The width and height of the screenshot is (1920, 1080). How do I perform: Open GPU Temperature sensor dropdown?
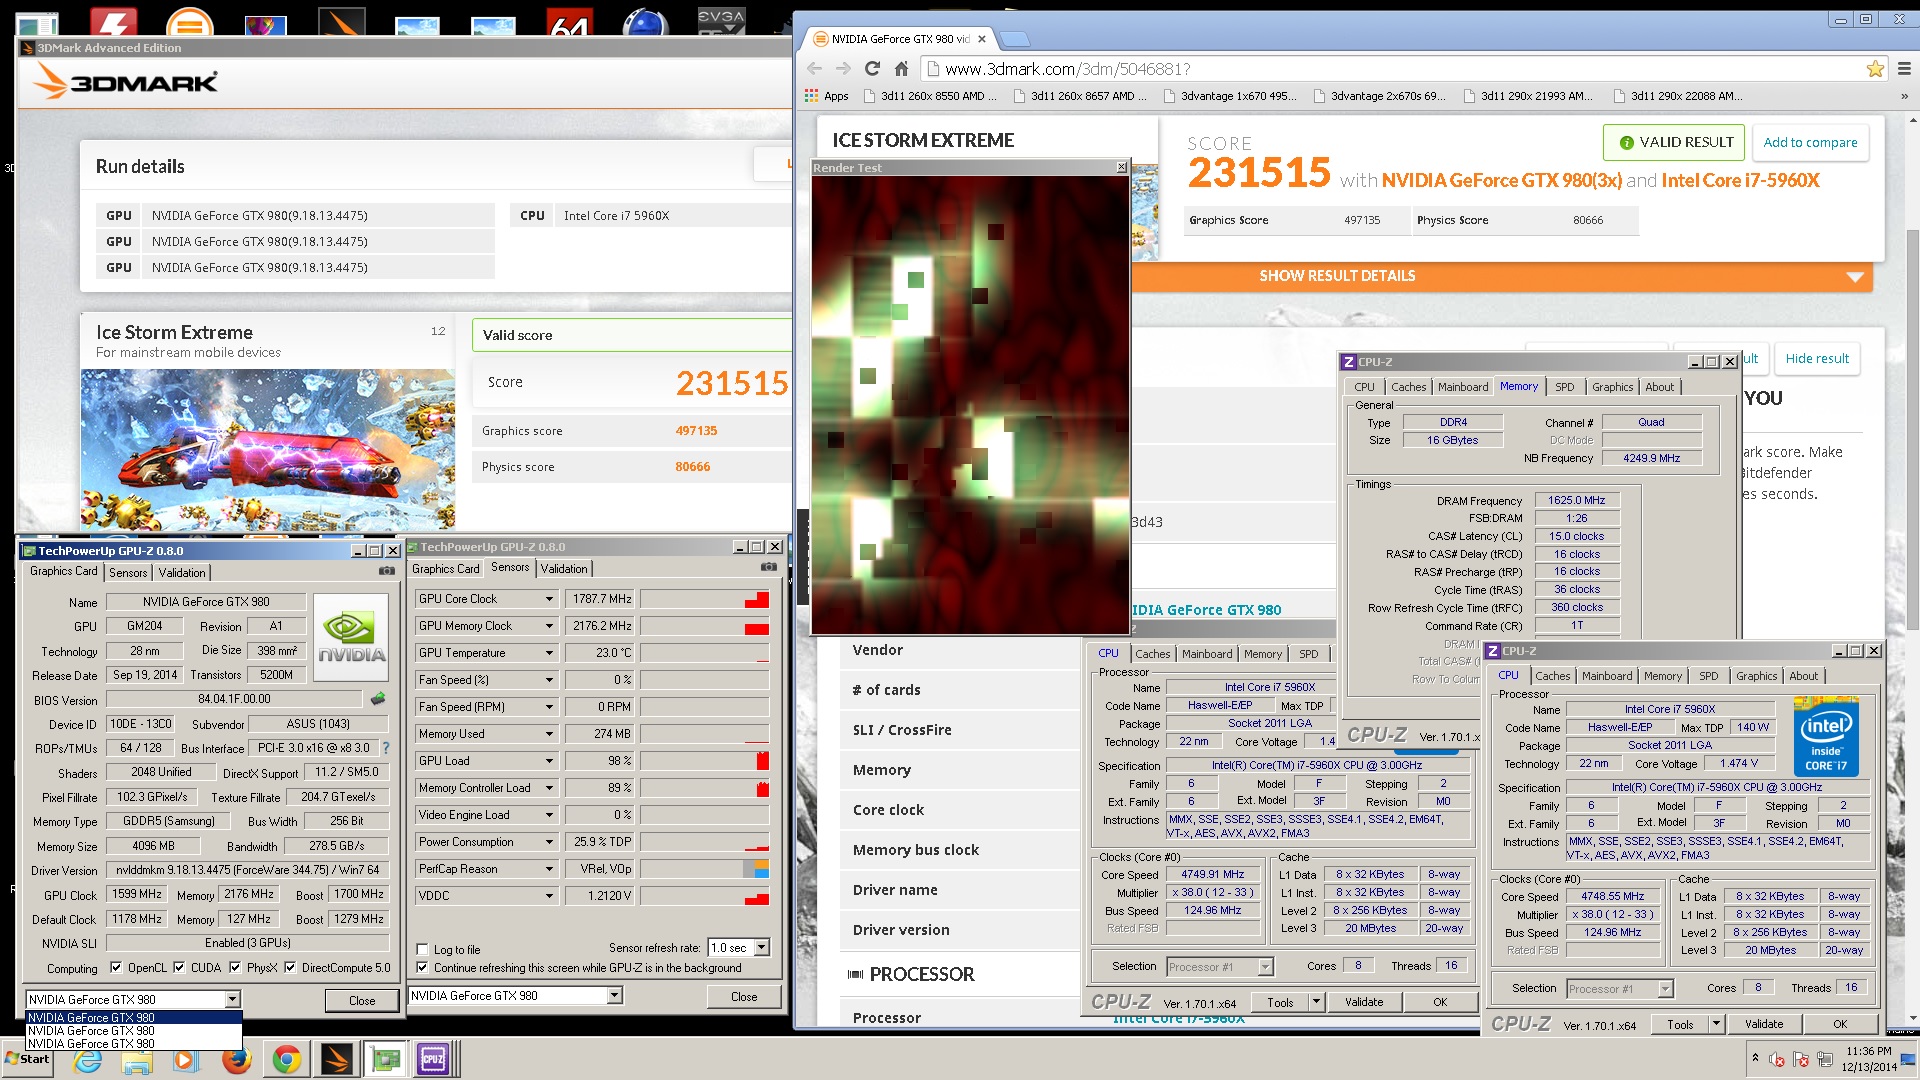[x=549, y=653]
